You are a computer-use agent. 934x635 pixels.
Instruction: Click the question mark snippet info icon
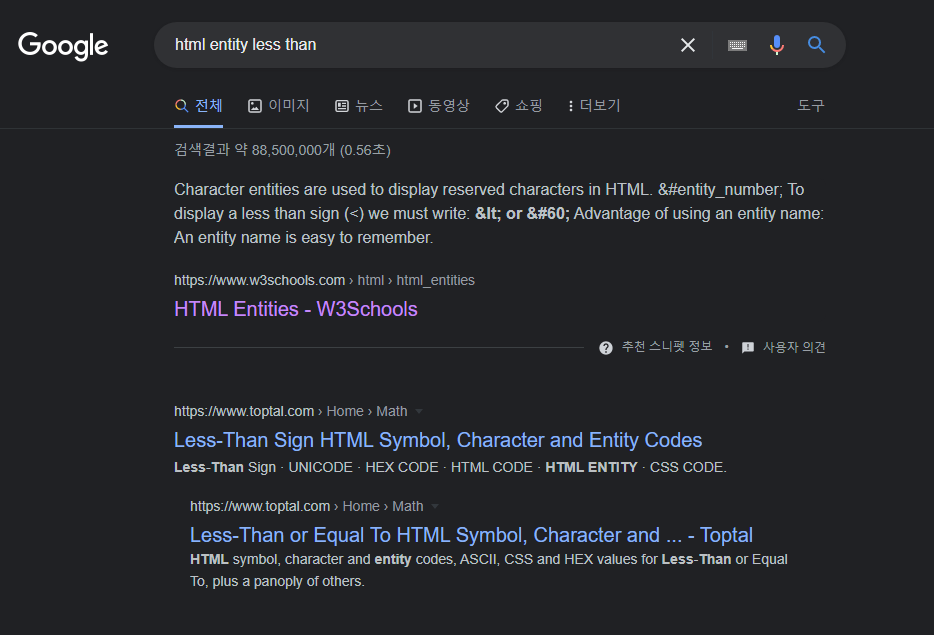coord(606,348)
